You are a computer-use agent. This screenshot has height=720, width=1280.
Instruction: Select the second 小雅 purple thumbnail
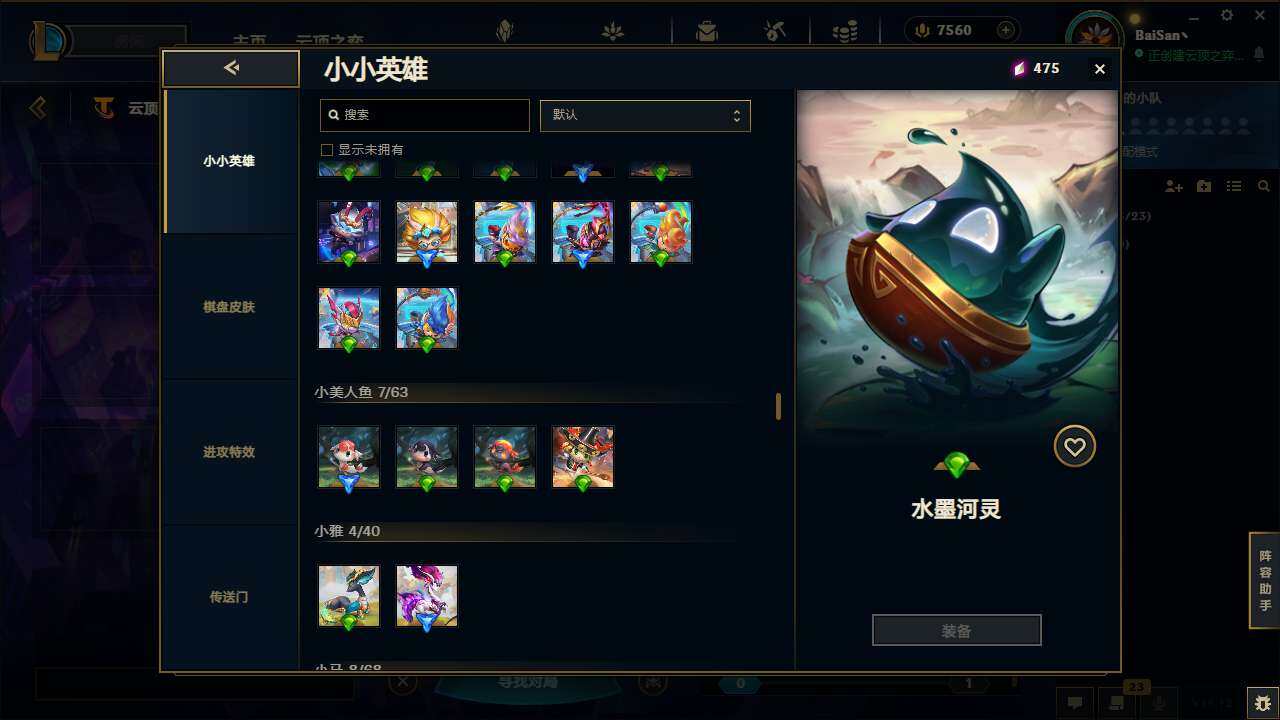tap(427, 596)
